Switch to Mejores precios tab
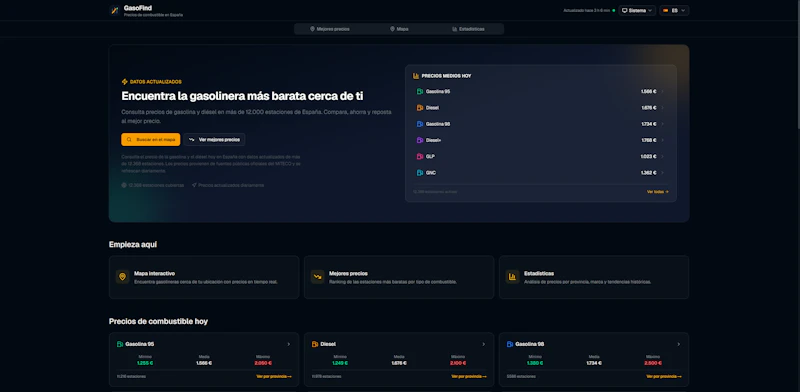 click(x=330, y=29)
